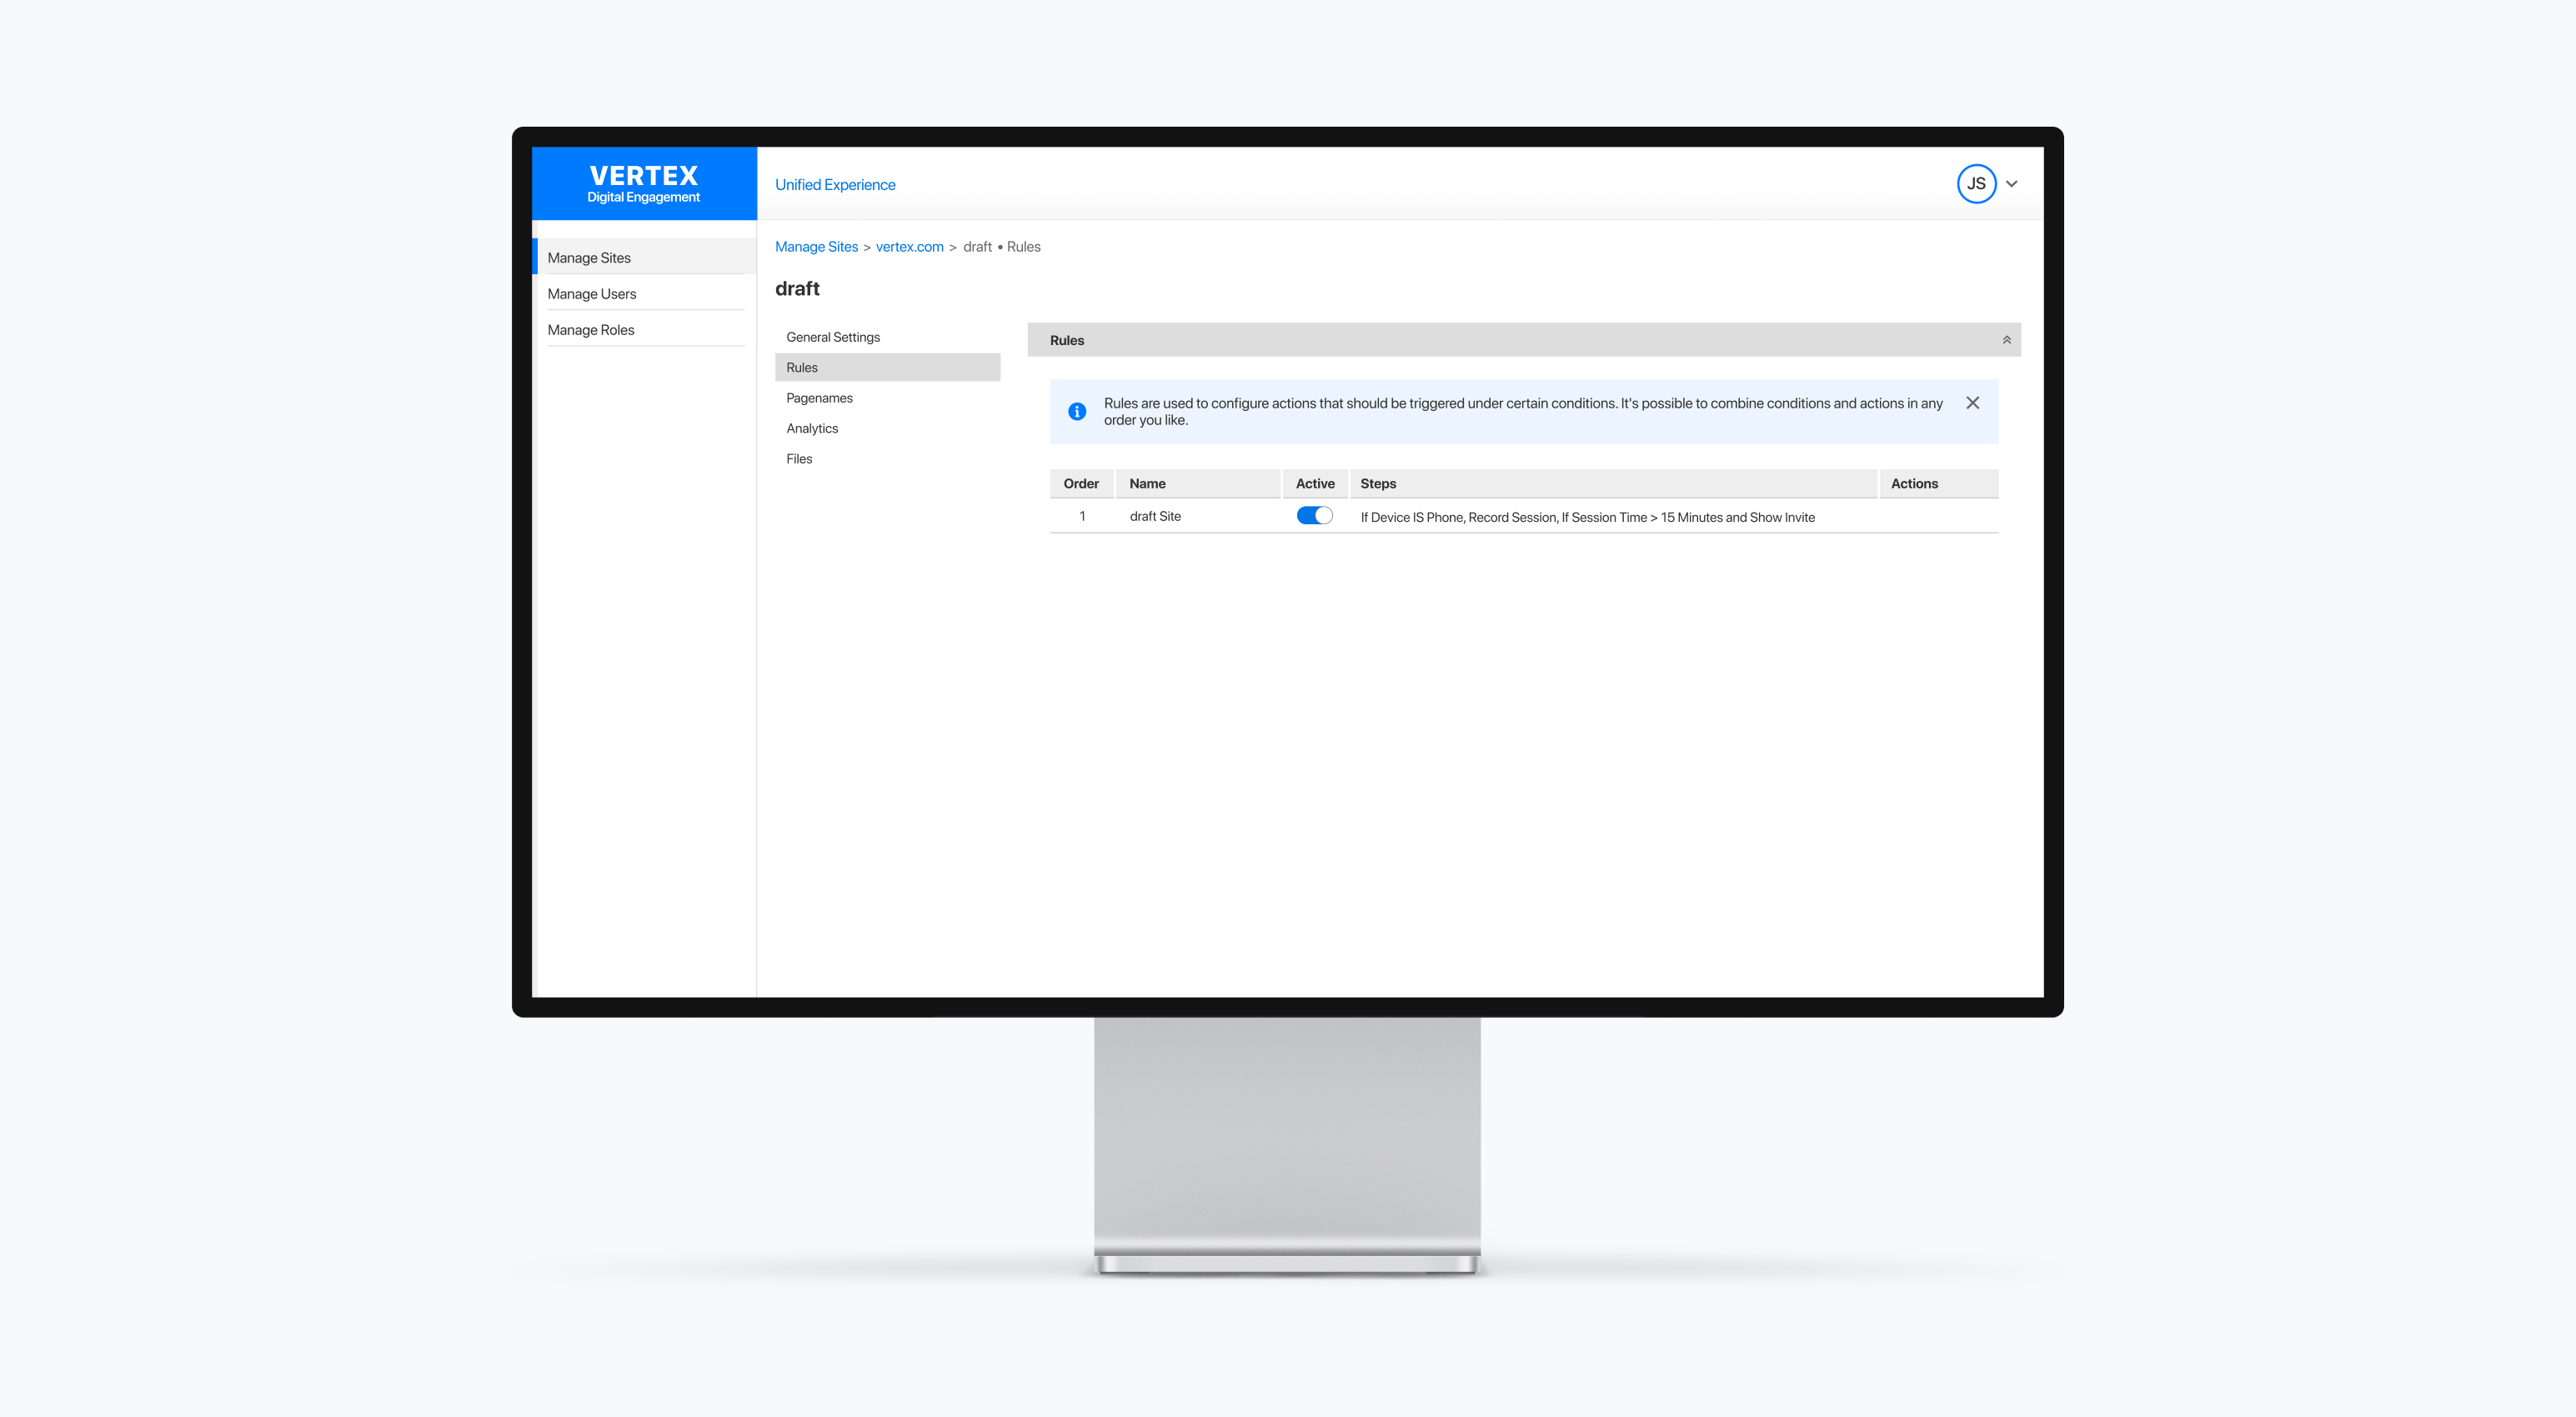2576x1417 pixels.
Task: Open Manage Roles from the sidebar
Action: (x=590, y=329)
